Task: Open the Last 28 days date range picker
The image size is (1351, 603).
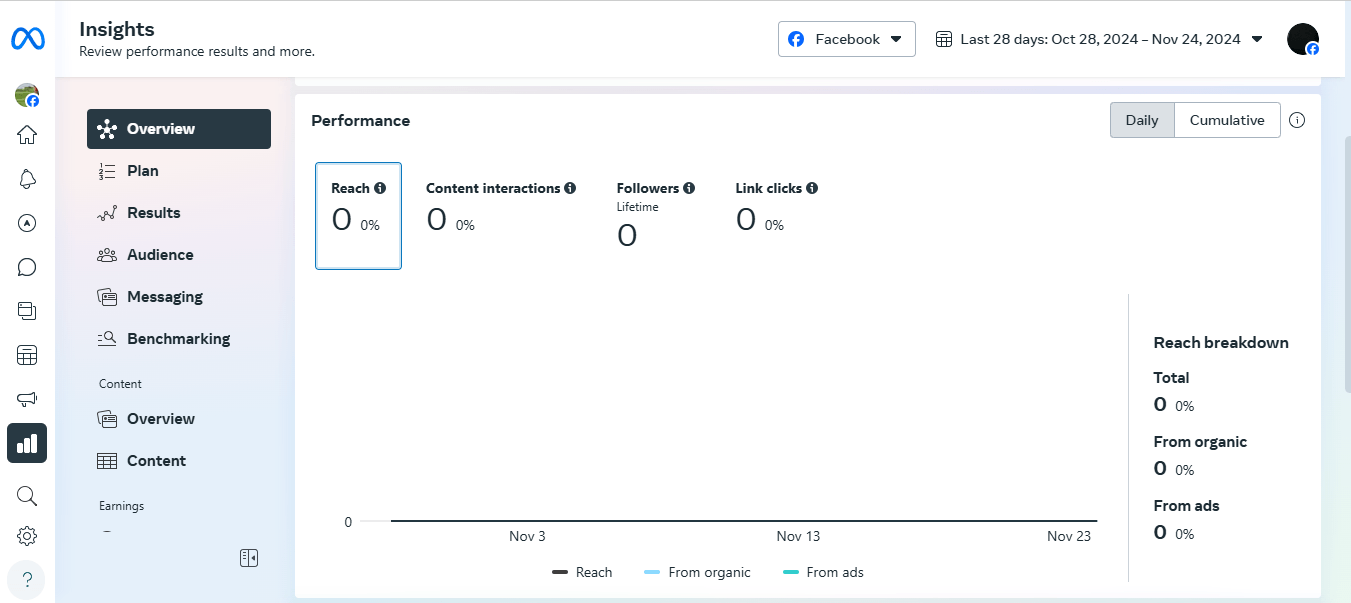Action: (x=1099, y=39)
